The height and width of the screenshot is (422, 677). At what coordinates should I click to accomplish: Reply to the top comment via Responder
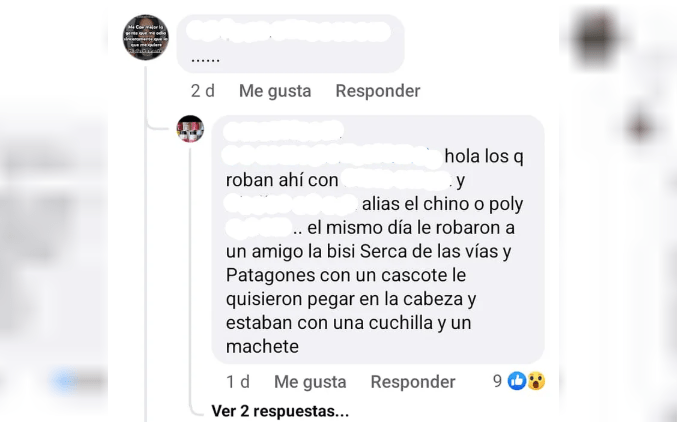click(378, 91)
